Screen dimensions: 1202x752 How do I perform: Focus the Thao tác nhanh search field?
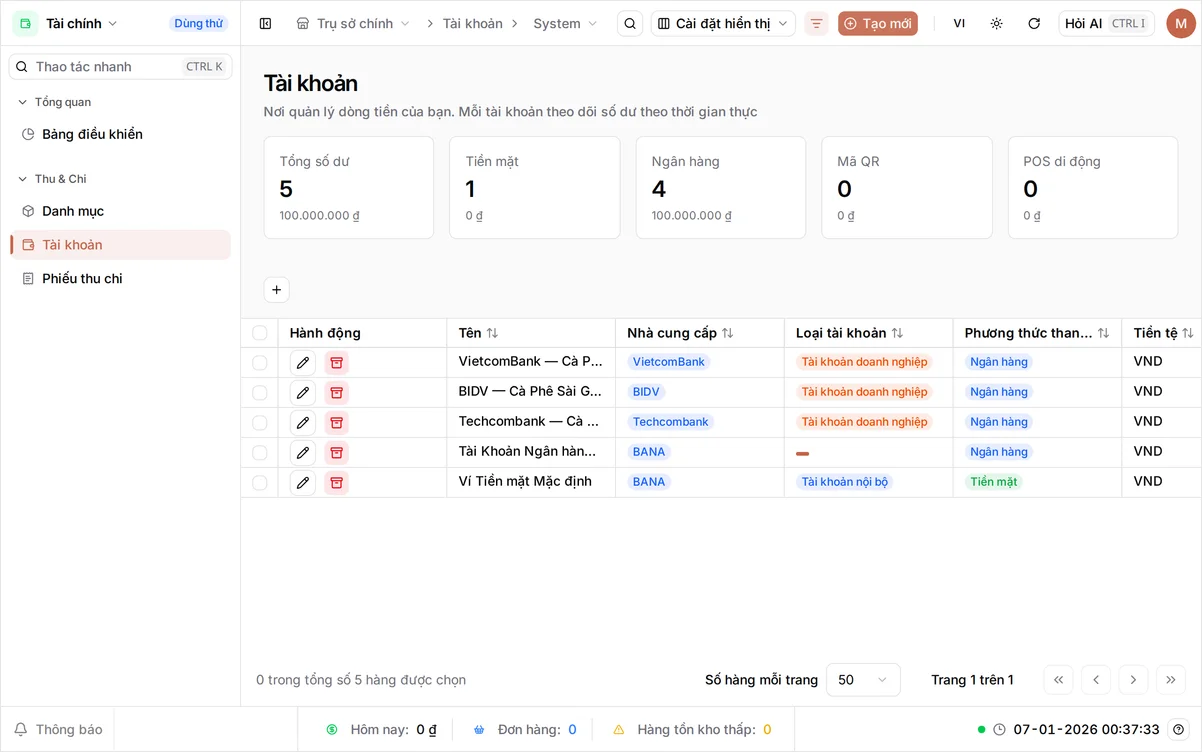pos(120,67)
